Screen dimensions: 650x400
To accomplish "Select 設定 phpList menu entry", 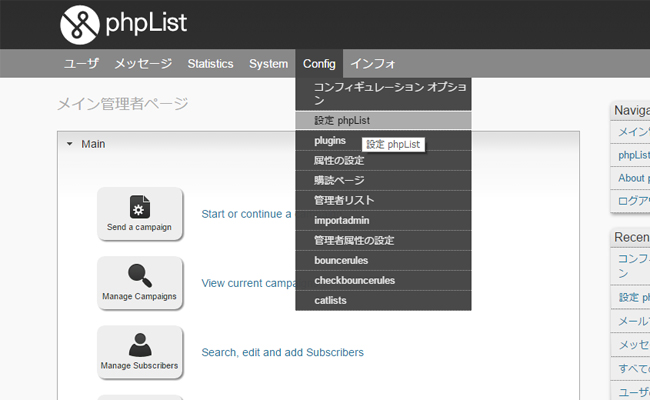I will point(383,121).
